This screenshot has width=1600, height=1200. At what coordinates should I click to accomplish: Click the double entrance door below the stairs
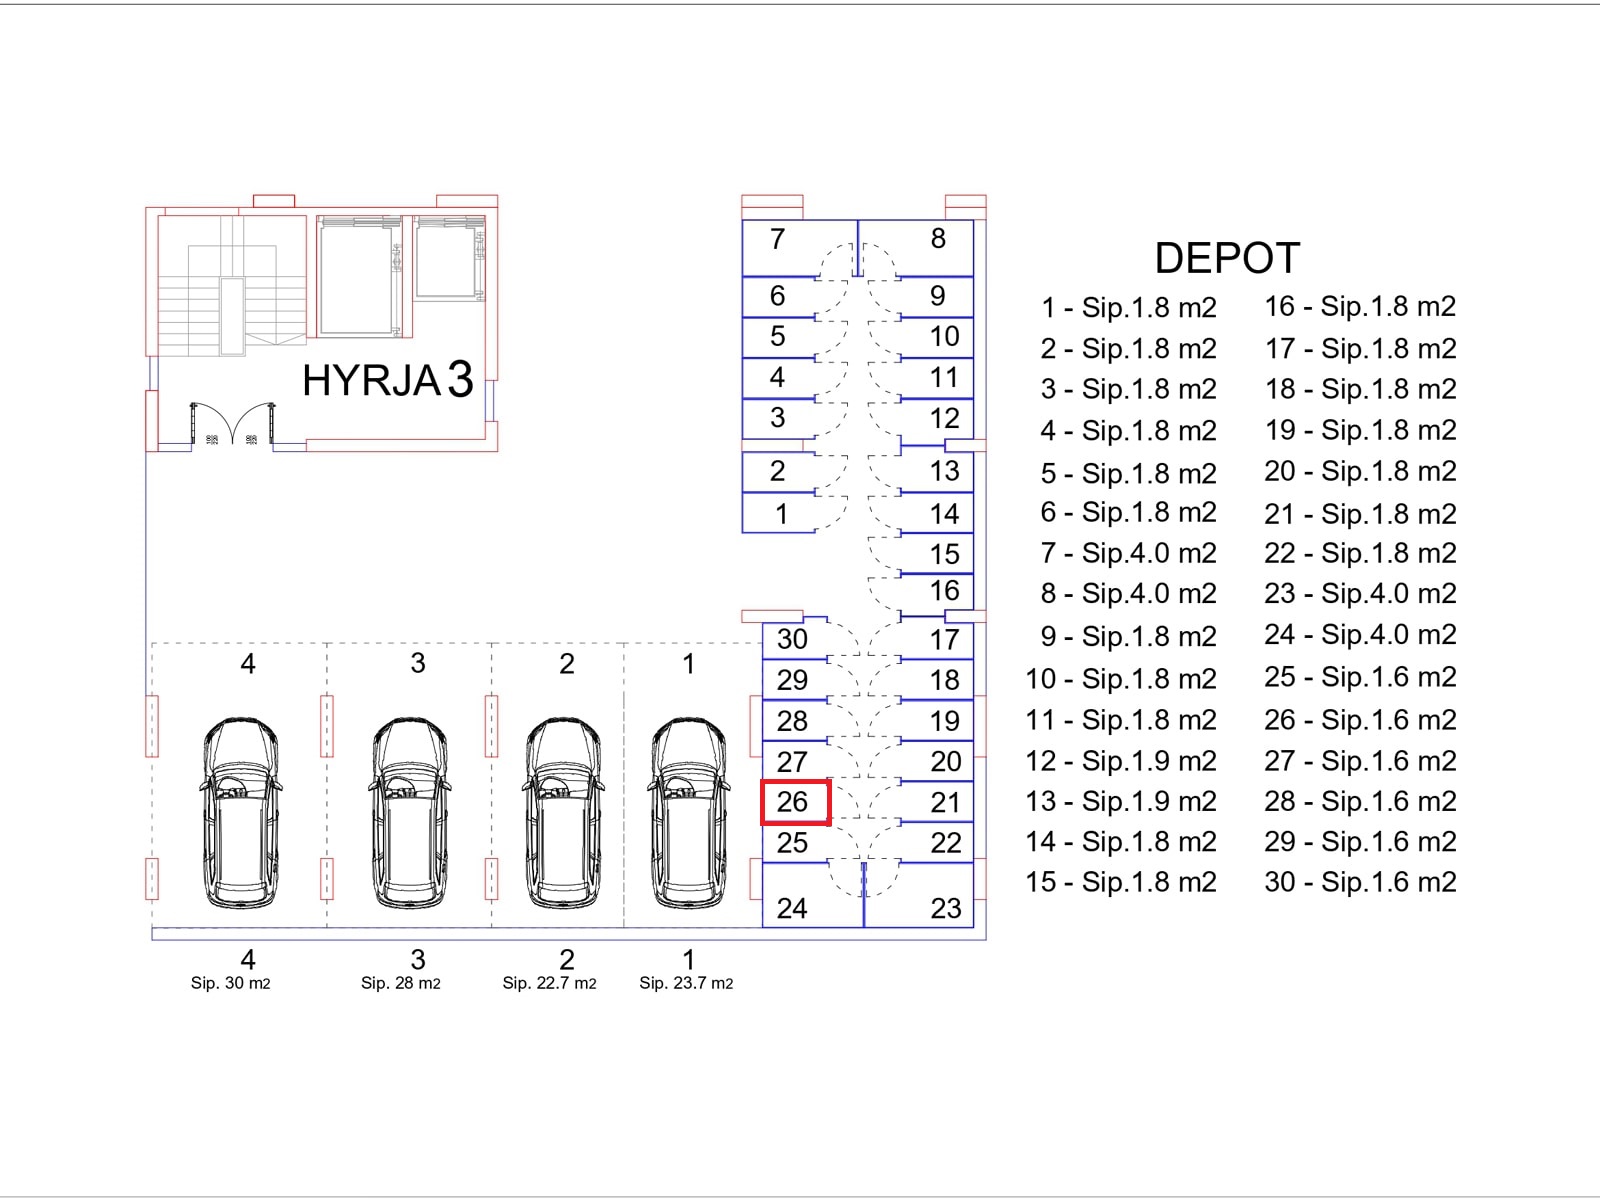point(232,424)
